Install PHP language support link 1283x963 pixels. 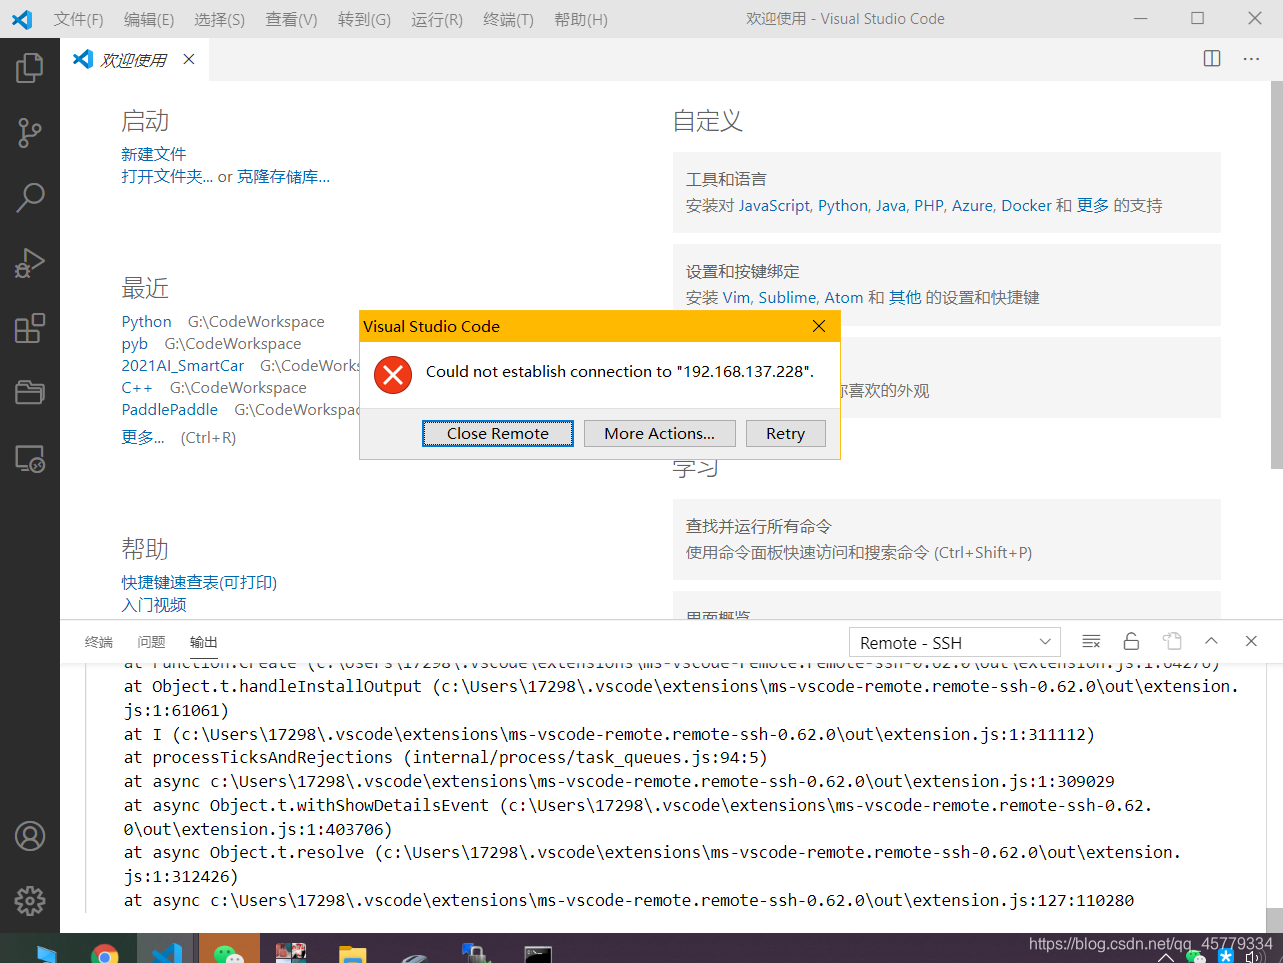tap(928, 205)
